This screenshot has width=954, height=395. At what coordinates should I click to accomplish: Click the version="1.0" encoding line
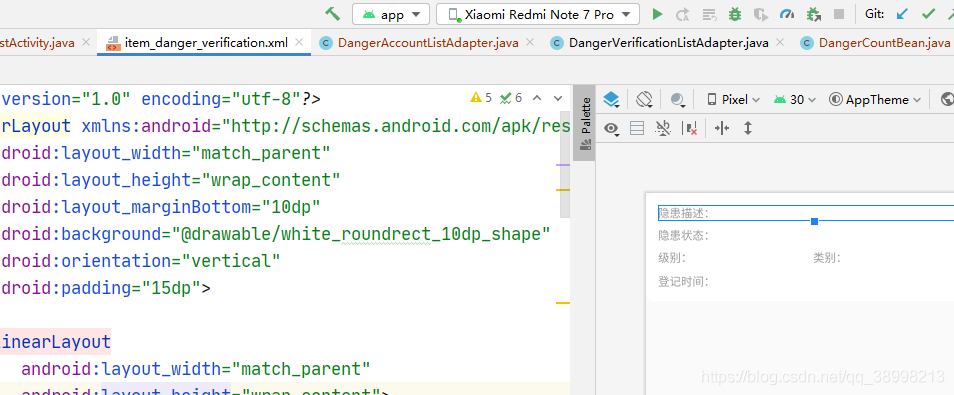[161, 99]
